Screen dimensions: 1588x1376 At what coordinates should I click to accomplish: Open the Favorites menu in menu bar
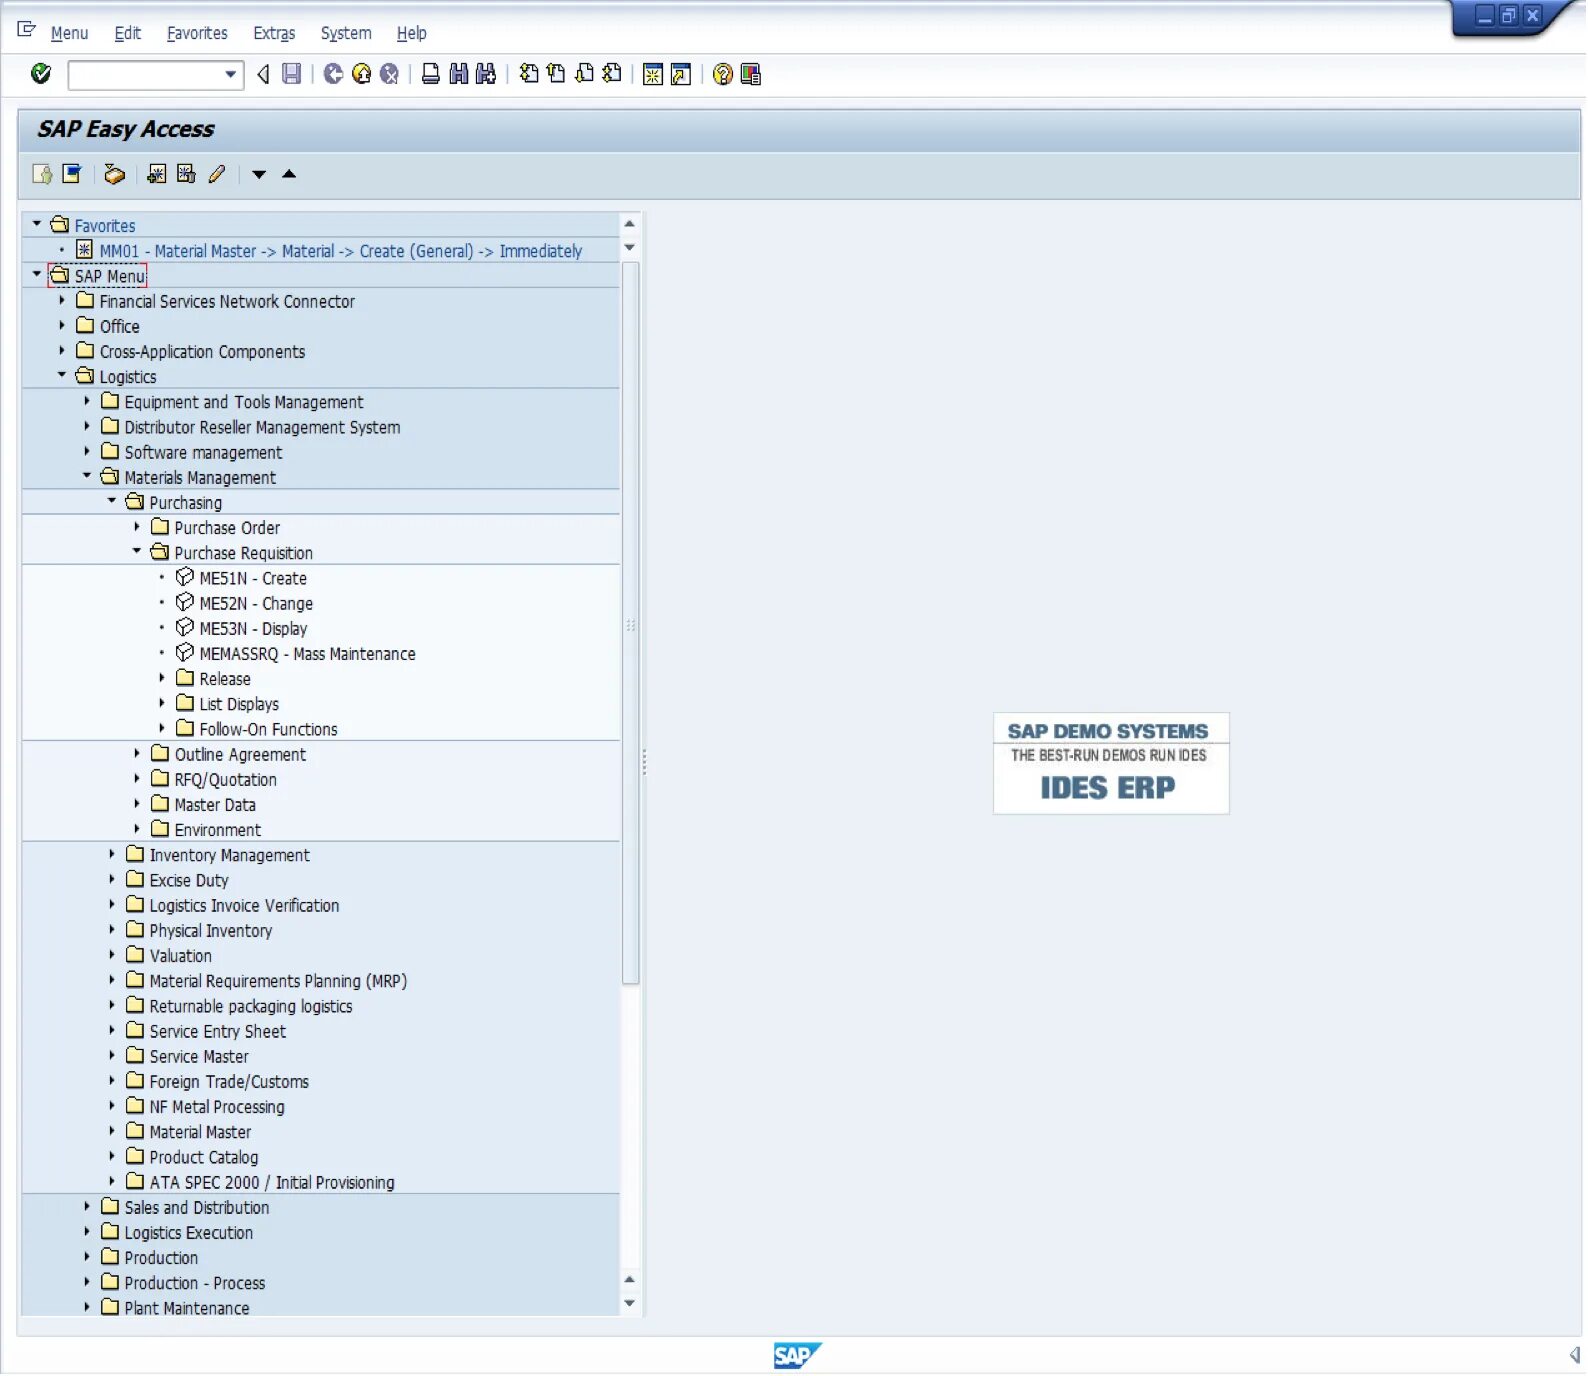197,33
